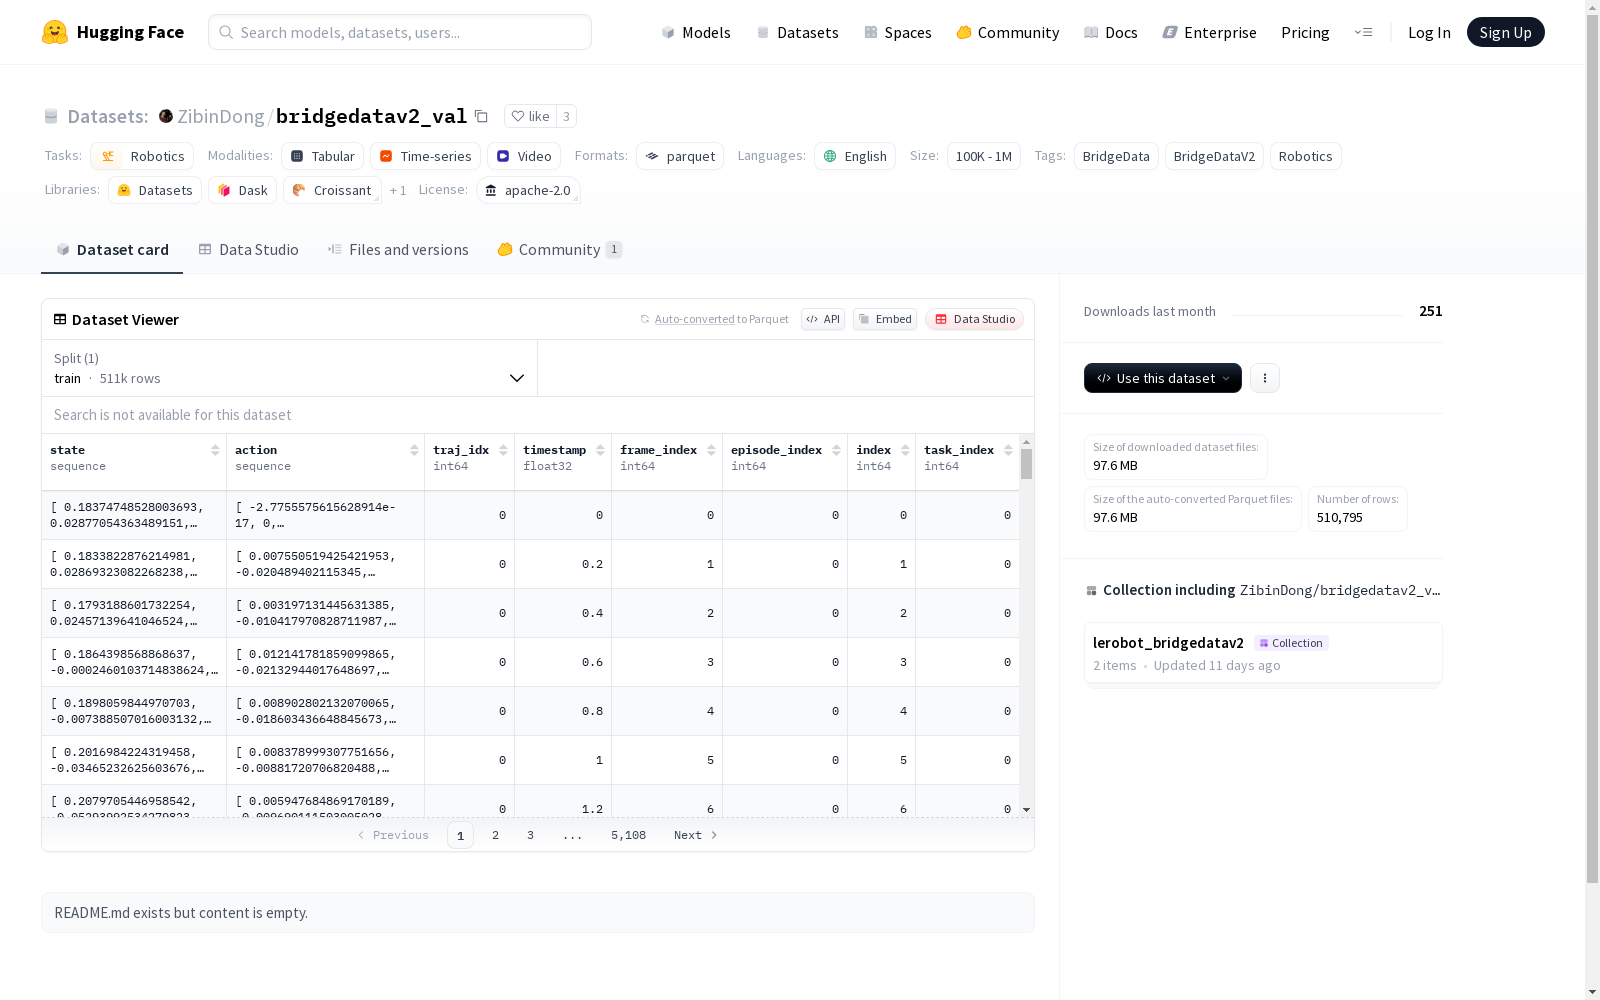Image resolution: width=1600 pixels, height=1000 pixels.
Task: Show the +1 additional libraries
Action: pos(398,190)
